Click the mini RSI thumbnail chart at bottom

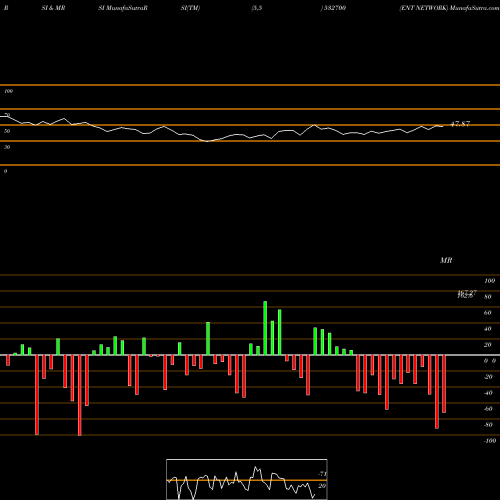pyautogui.click(x=247, y=479)
